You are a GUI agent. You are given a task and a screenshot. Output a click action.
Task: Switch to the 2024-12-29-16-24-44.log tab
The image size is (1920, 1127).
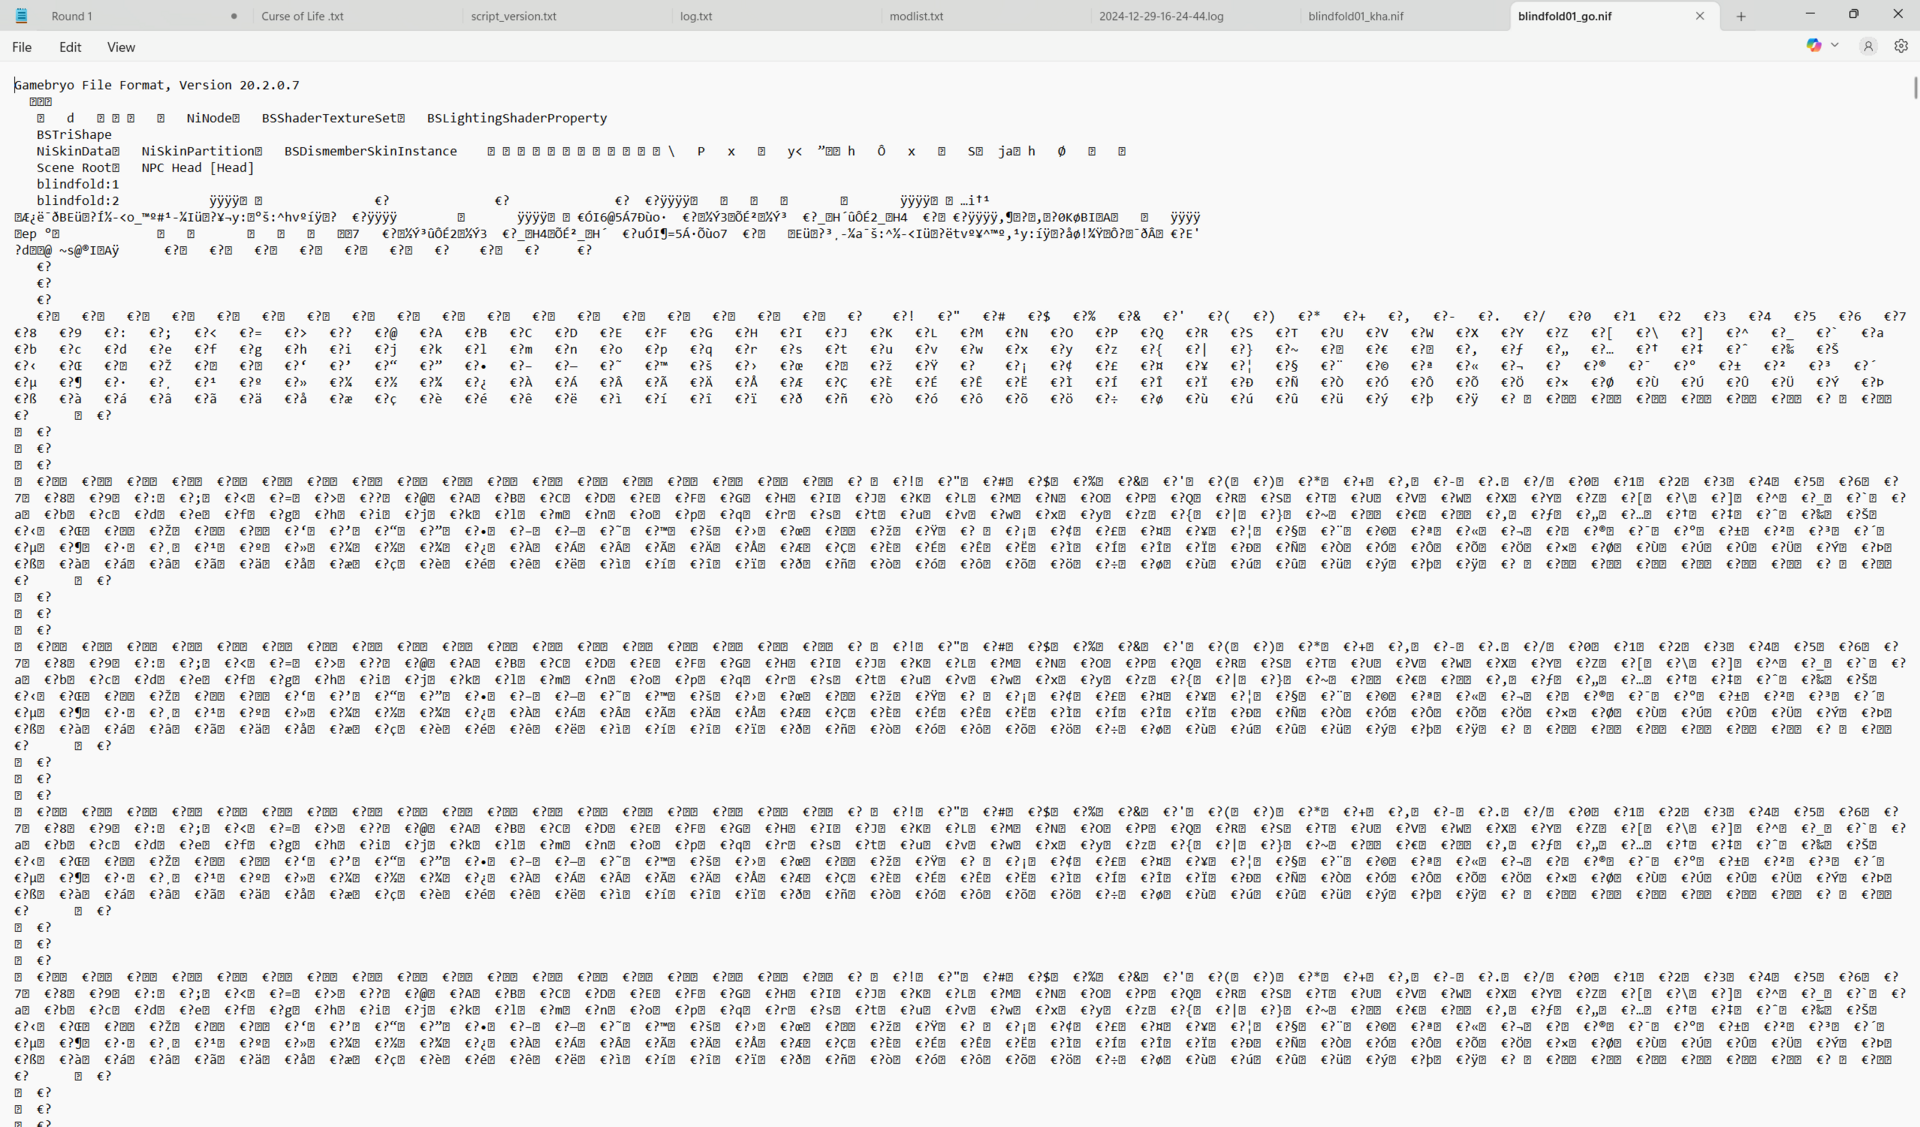(1195, 16)
